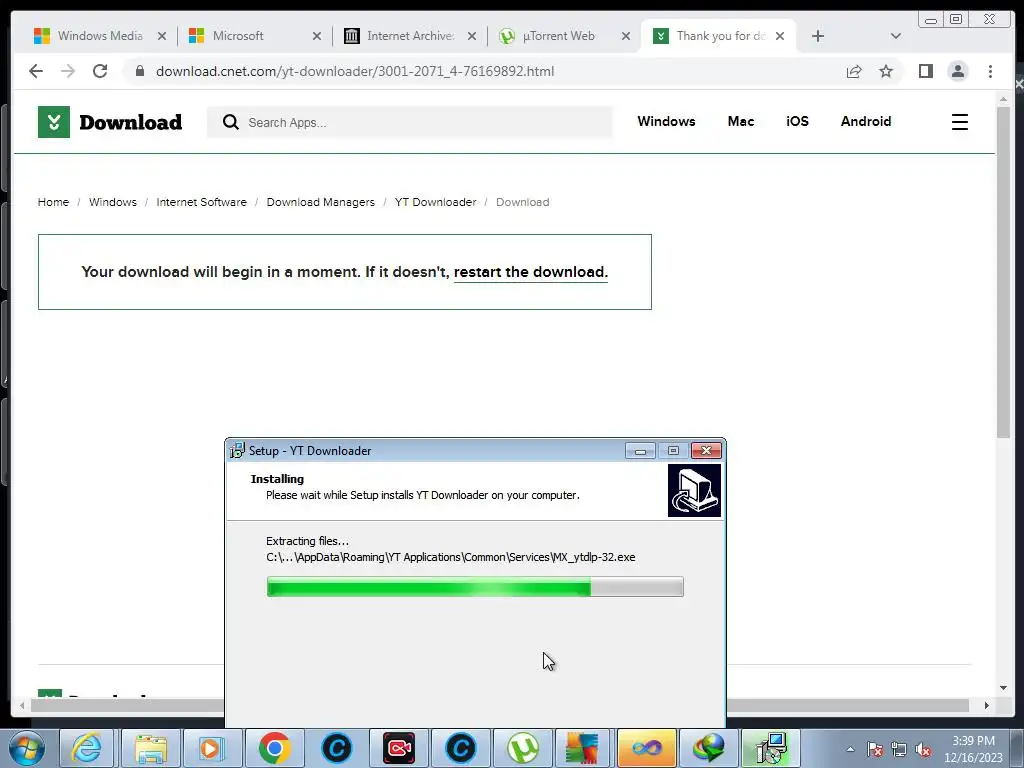Open Download Managers breadcrumb
Viewport: 1024px width, 768px height.
[x=320, y=202]
